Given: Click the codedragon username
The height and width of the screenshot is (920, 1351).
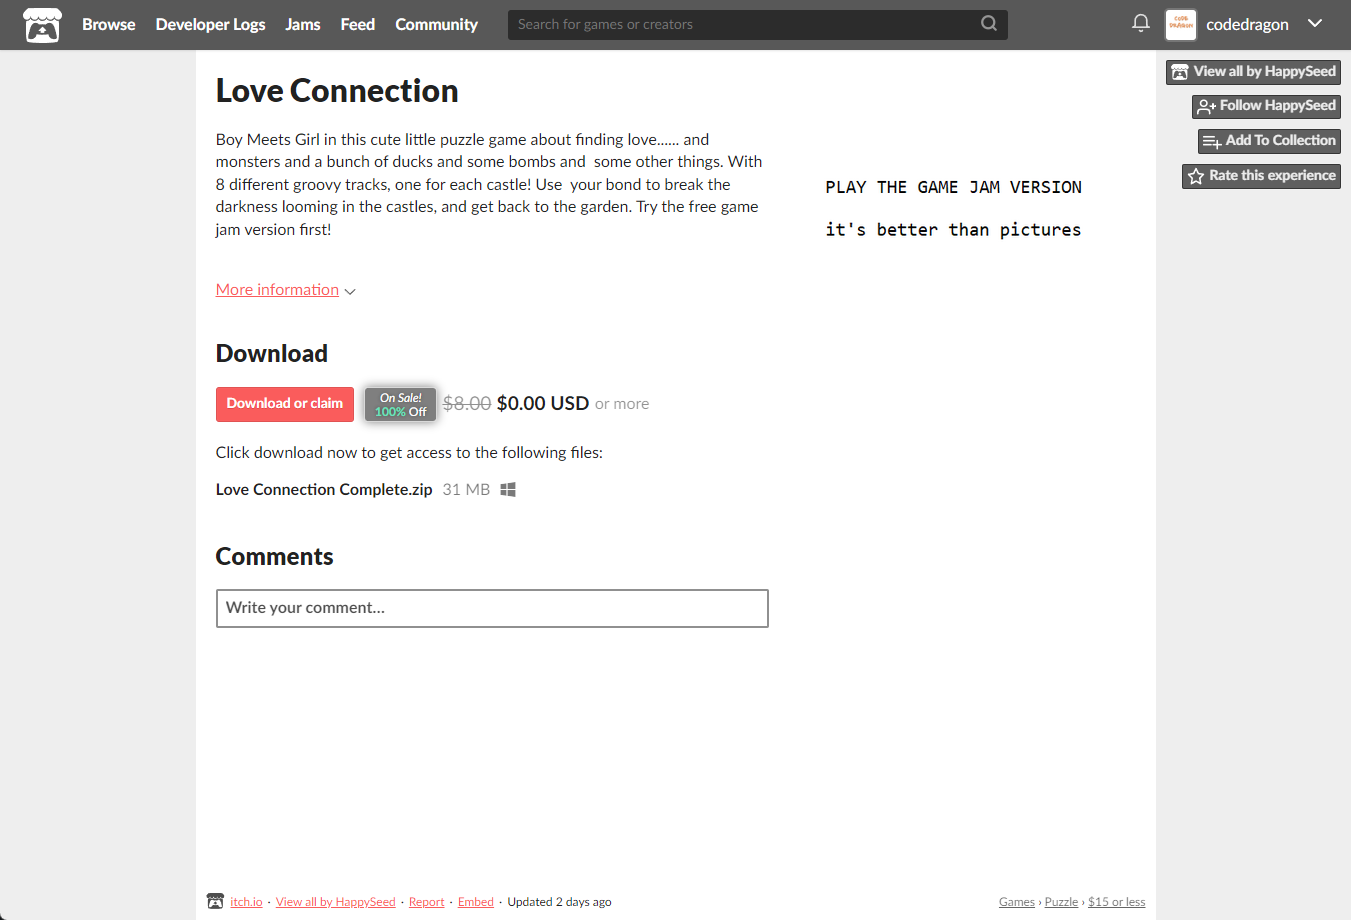Looking at the screenshot, I should tap(1247, 24).
